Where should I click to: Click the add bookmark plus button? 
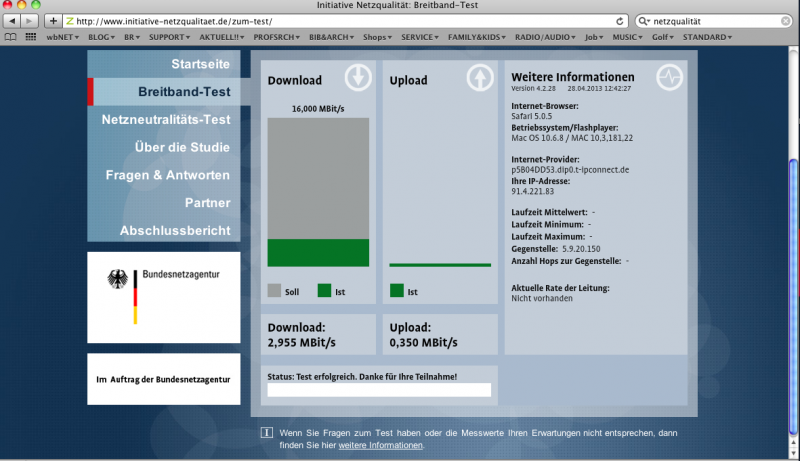click(53, 20)
